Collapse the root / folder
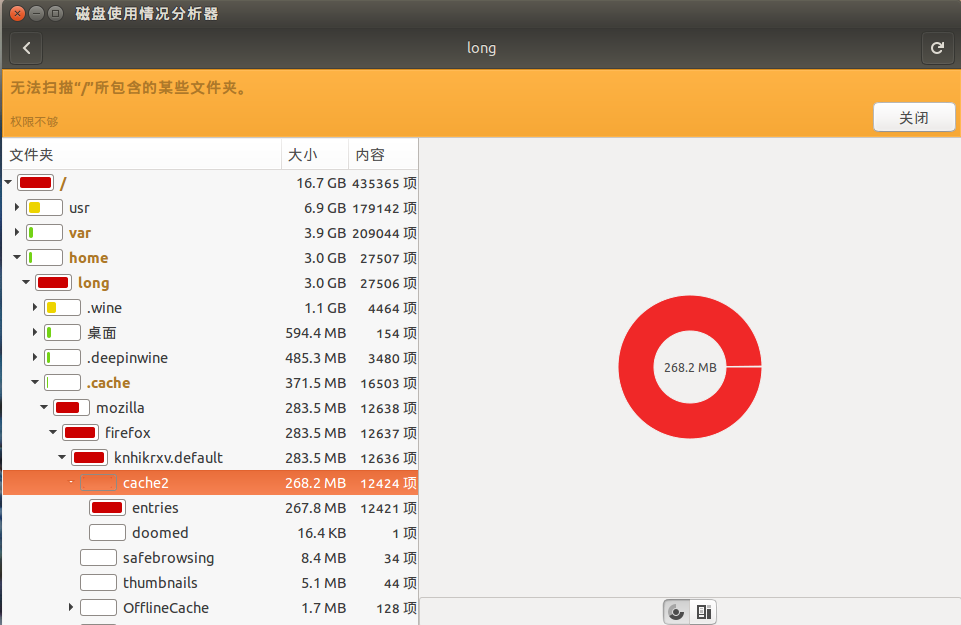The height and width of the screenshot is (625, 961). pyautogui.click(x=8, y=183)
